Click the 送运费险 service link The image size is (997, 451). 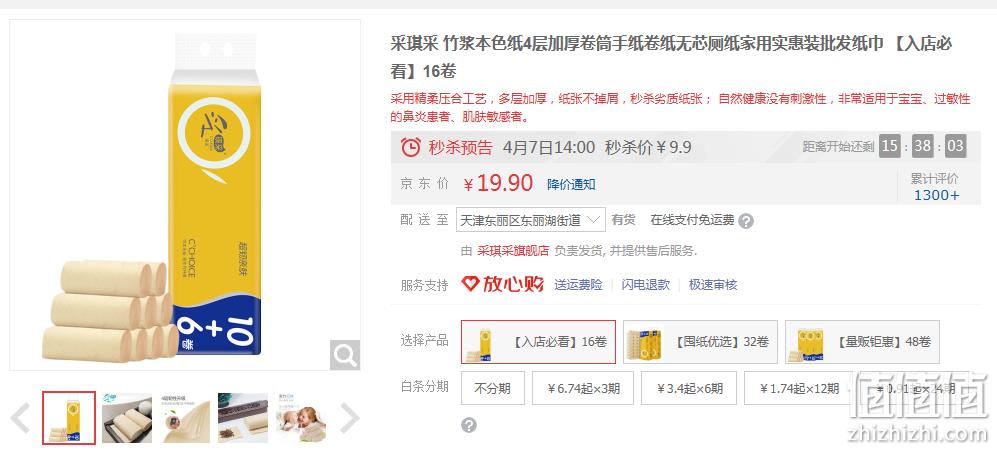[x=578, y=284]
